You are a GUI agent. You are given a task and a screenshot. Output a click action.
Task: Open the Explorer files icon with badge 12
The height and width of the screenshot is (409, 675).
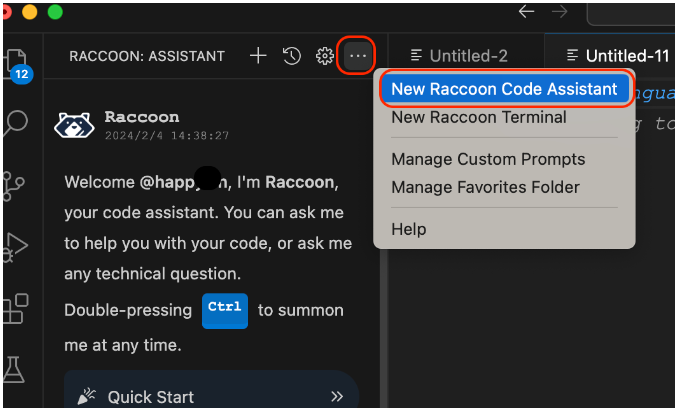click(x=16, y=65)
